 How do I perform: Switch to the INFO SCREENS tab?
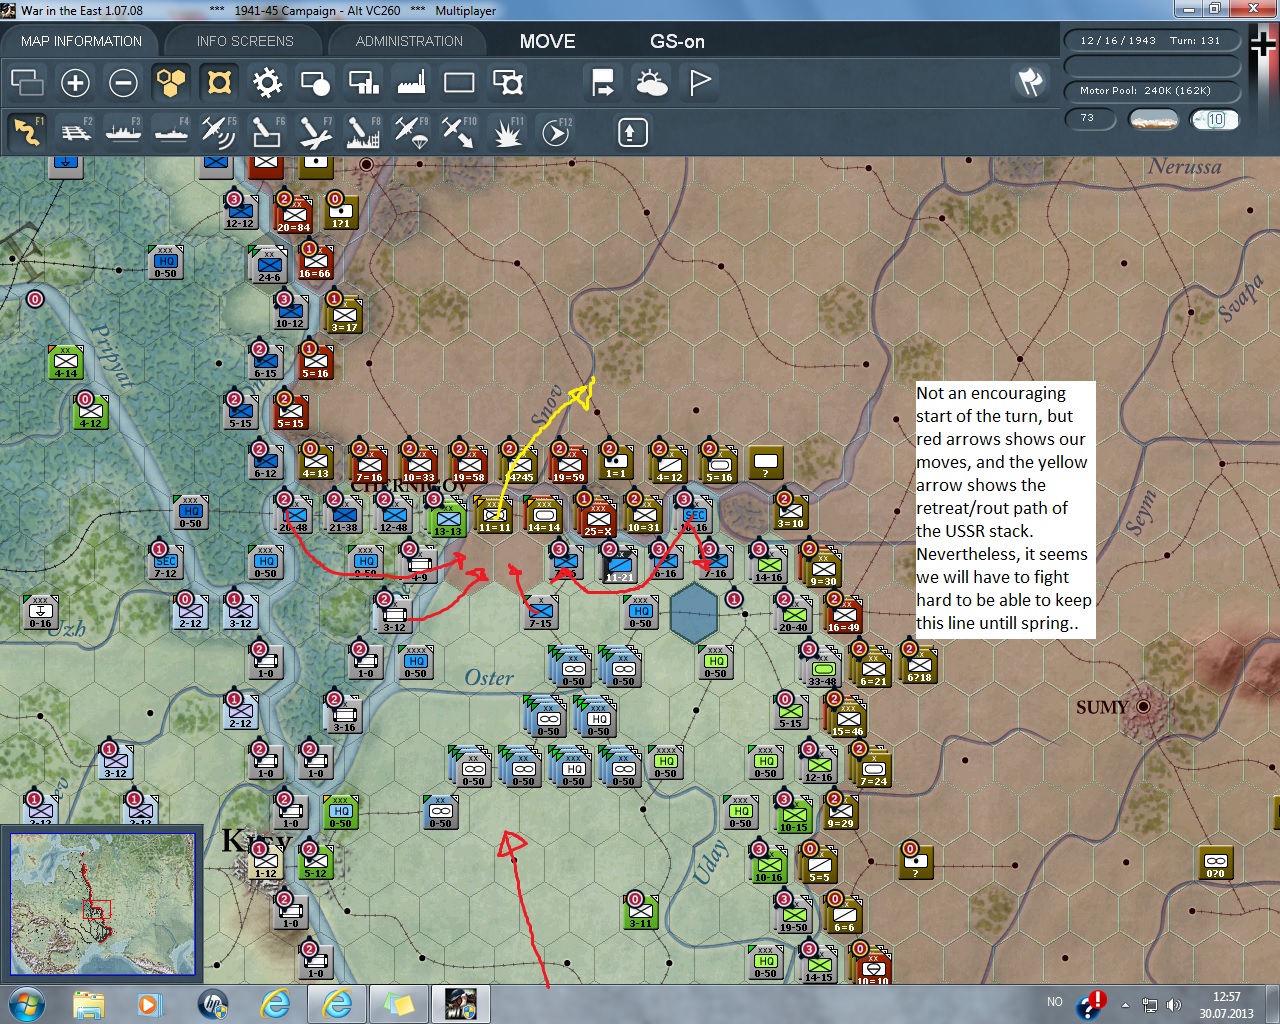coord(245,41)
